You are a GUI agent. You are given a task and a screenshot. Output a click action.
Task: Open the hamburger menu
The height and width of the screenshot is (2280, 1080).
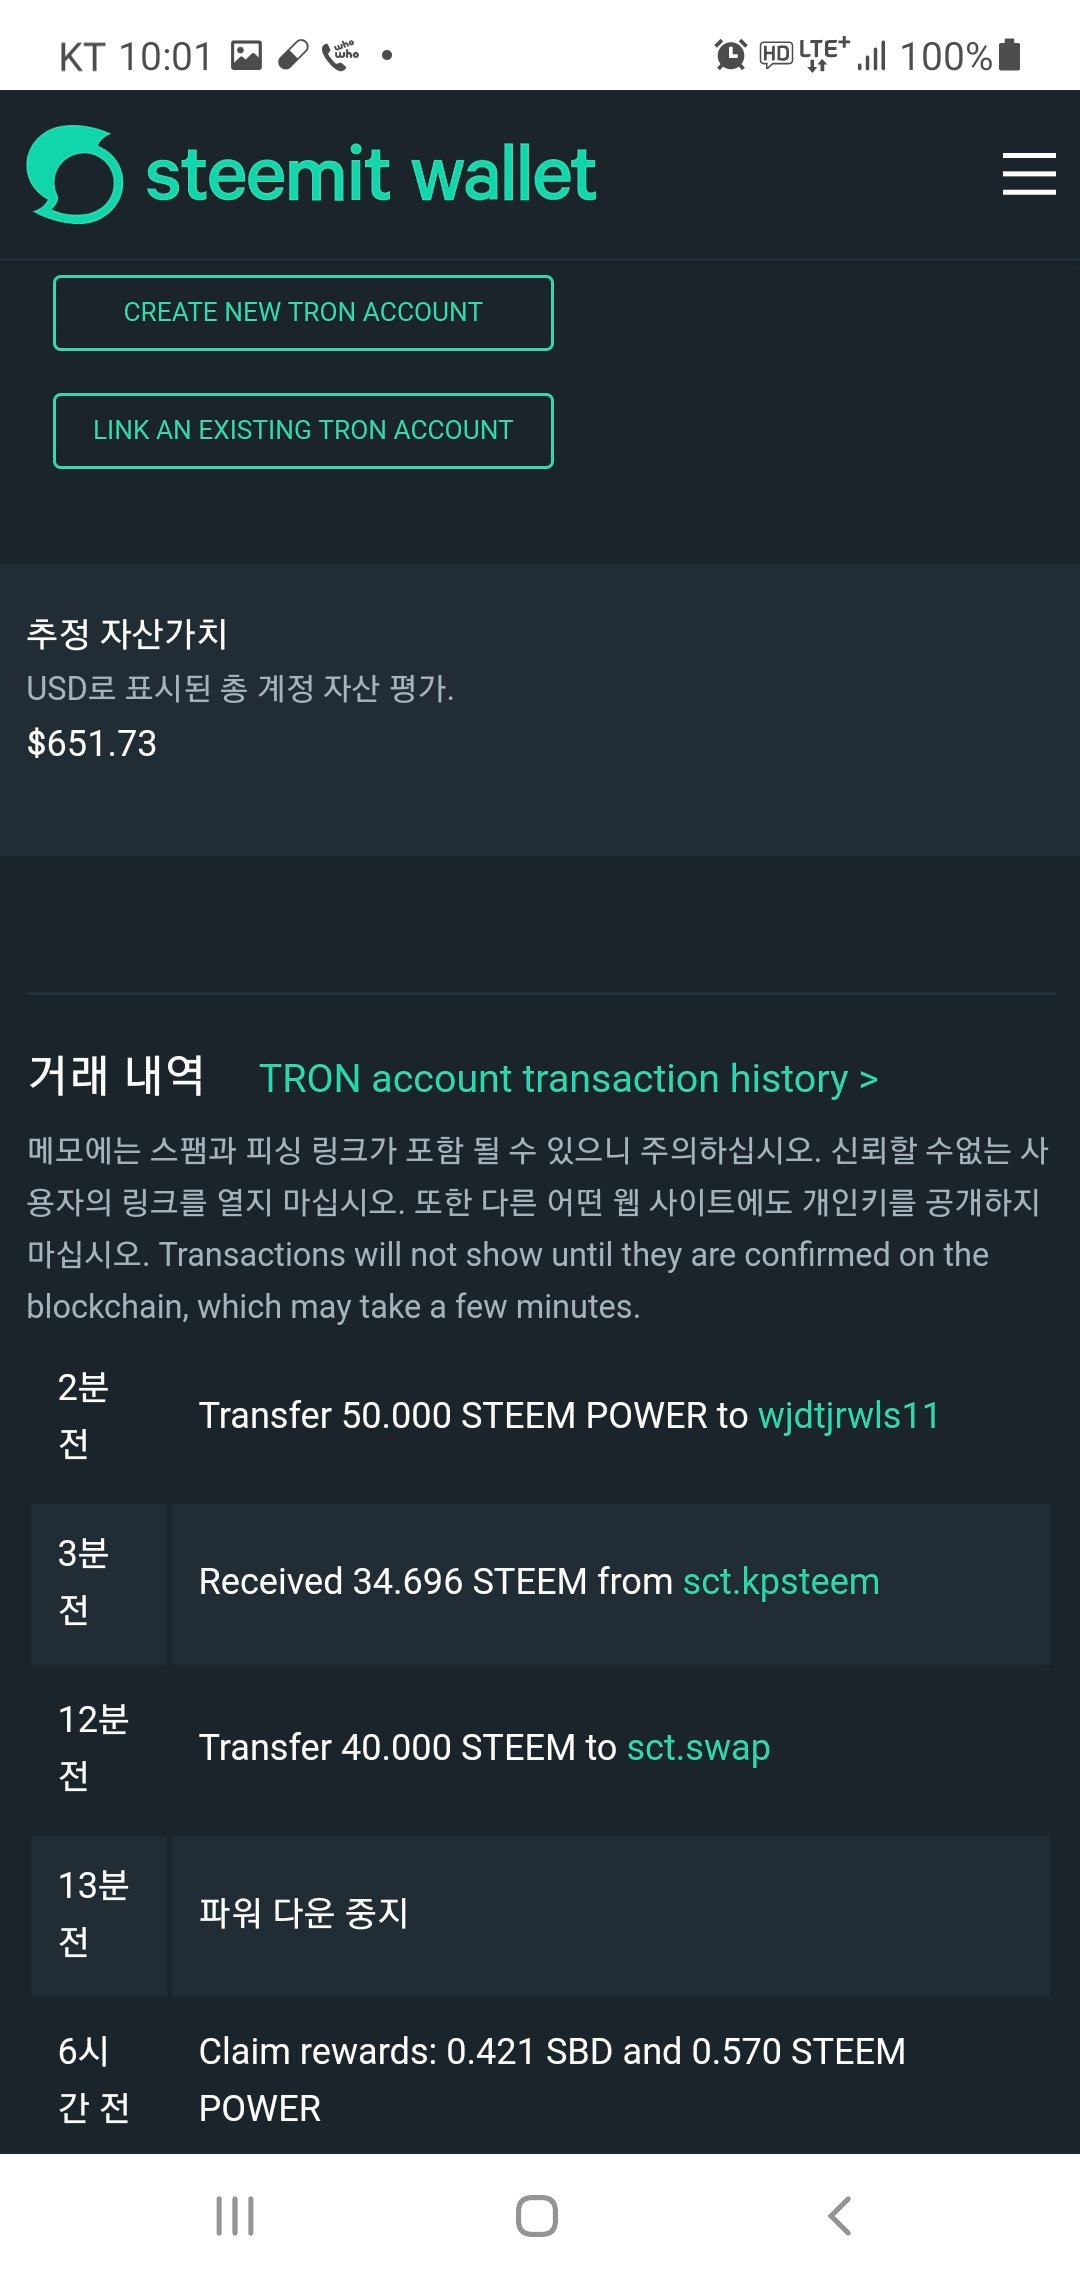1029,174
